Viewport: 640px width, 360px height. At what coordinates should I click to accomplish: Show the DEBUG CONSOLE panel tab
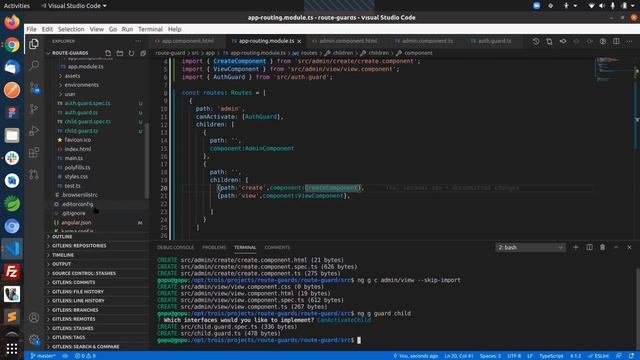(176, 247)
